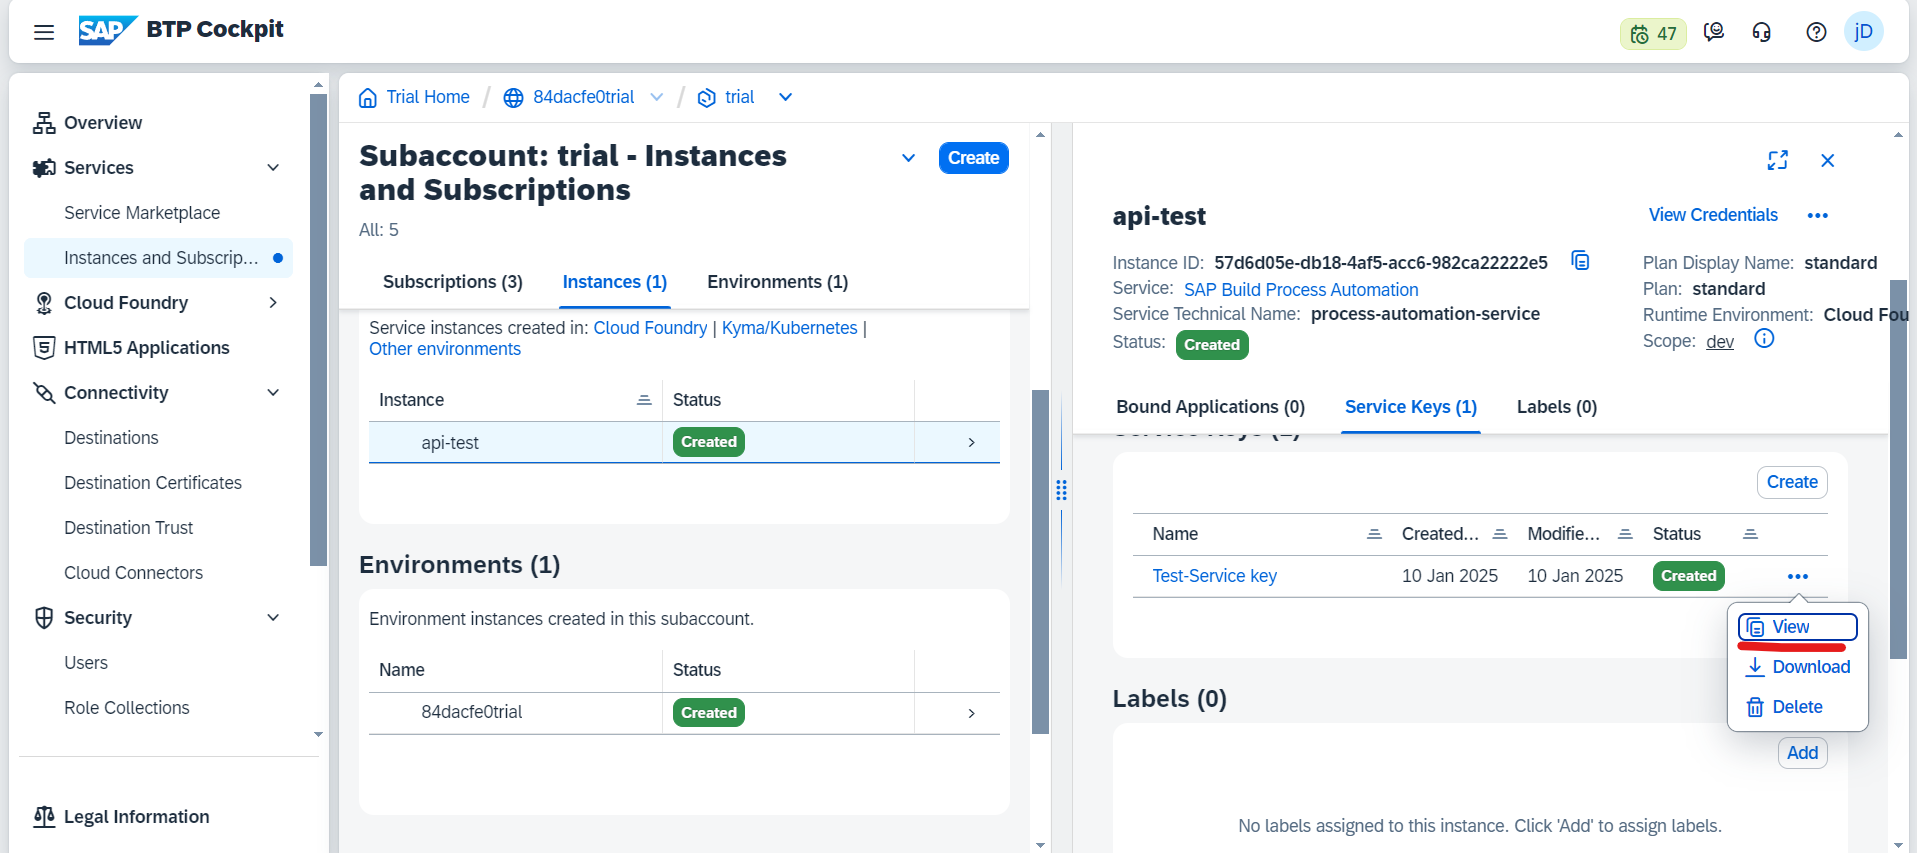The width and height of the screenshot is (1917, 853).
Task: Collapse the Connectivity section chevron
Action: 273,393
